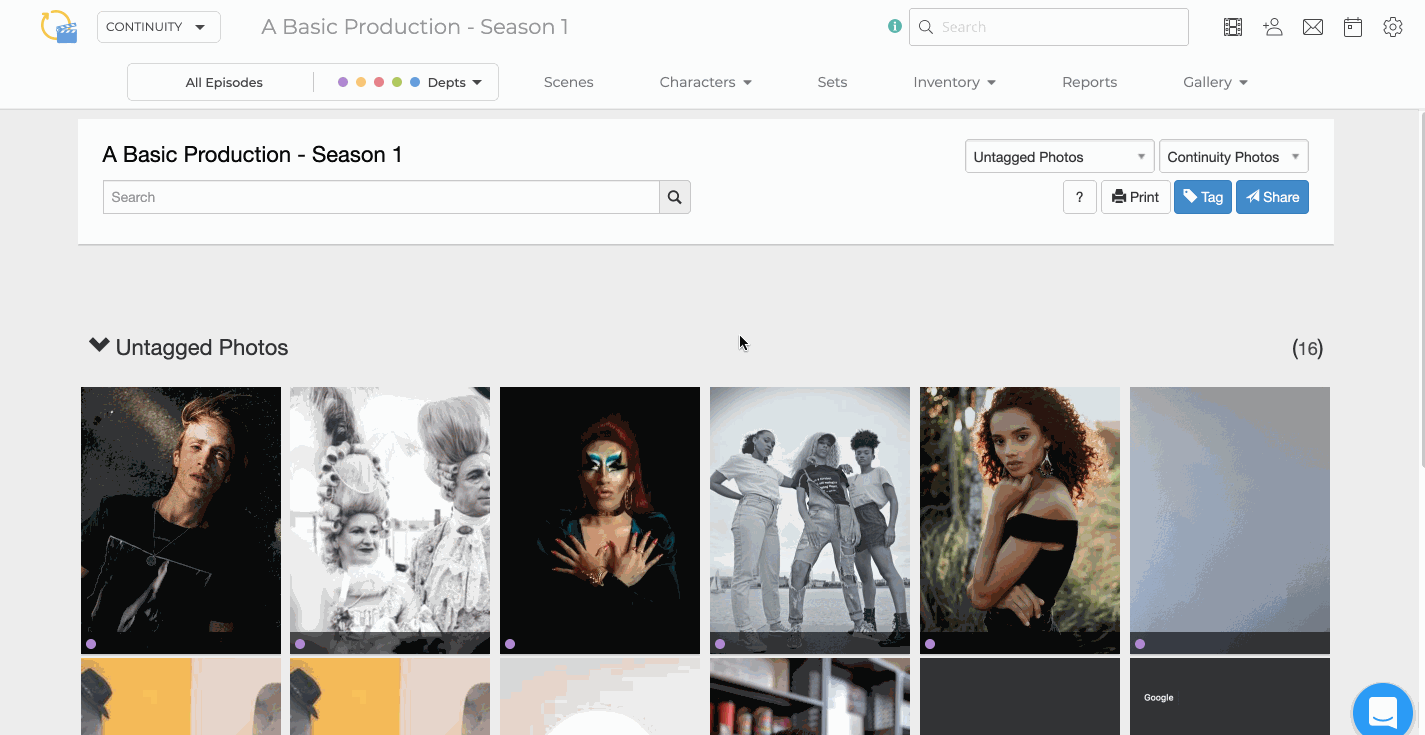Open the CONTINUITY module dropdown
Image resolution: width=1425 pixels, height=735 pixels.
coord(159,27)
